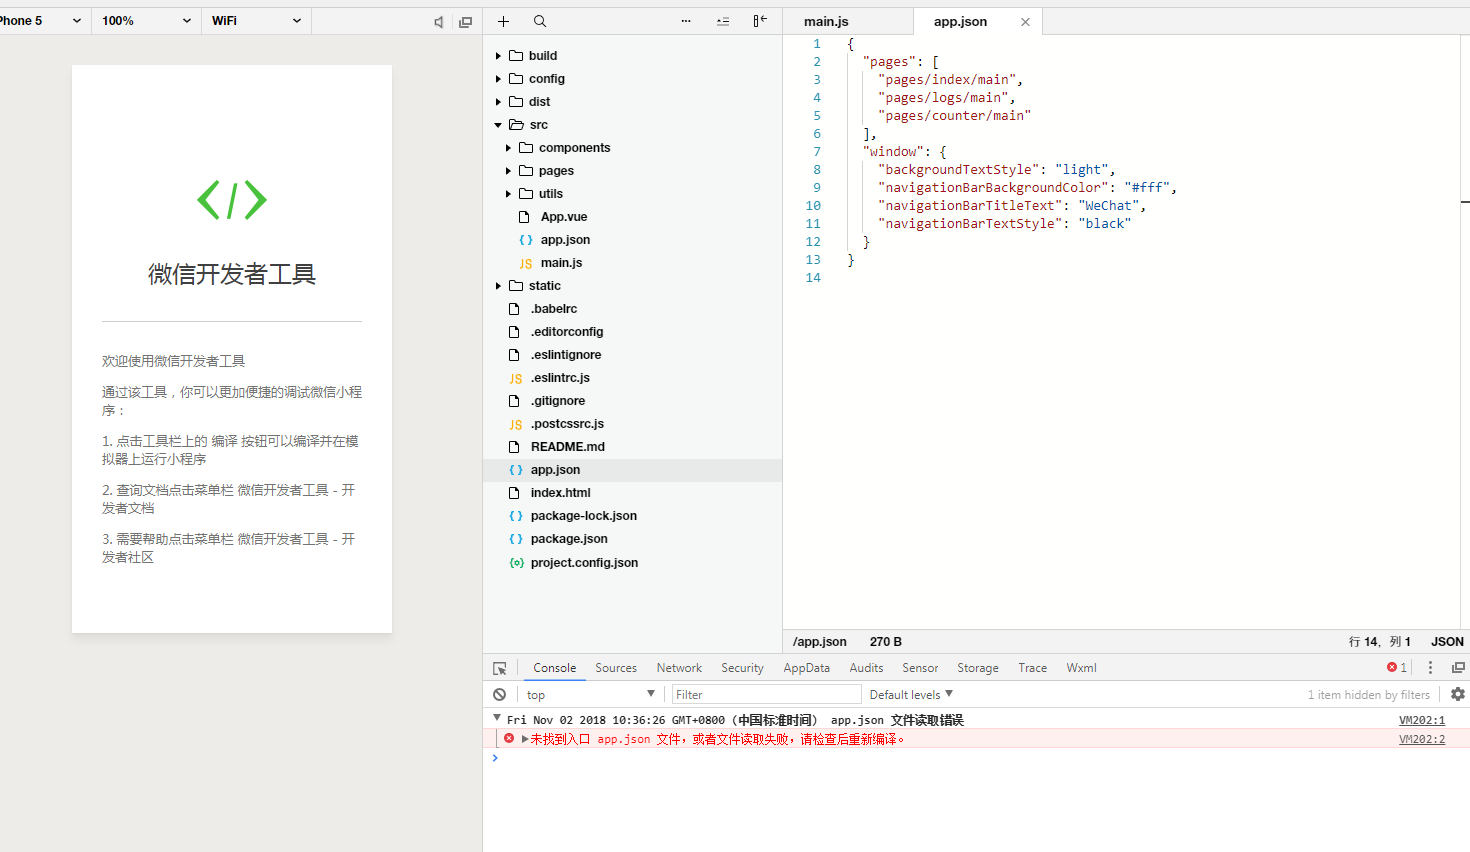Click the console Filter input field
The height and width of the screenshot is (852, 1470).
click(x=766, y=694)
